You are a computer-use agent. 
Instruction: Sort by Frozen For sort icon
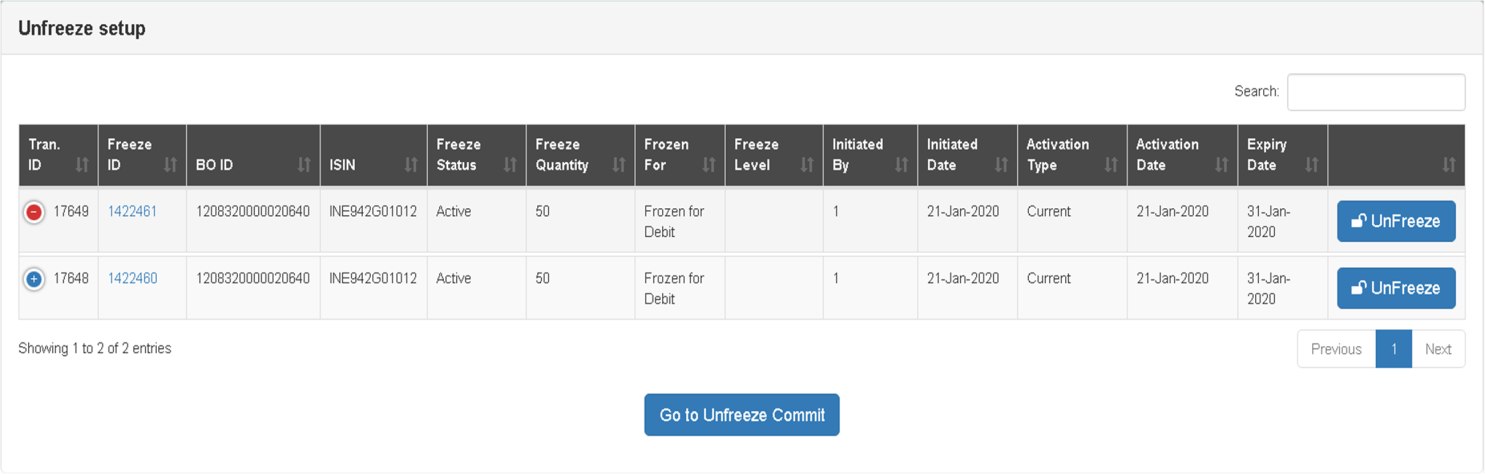[709, 165]
